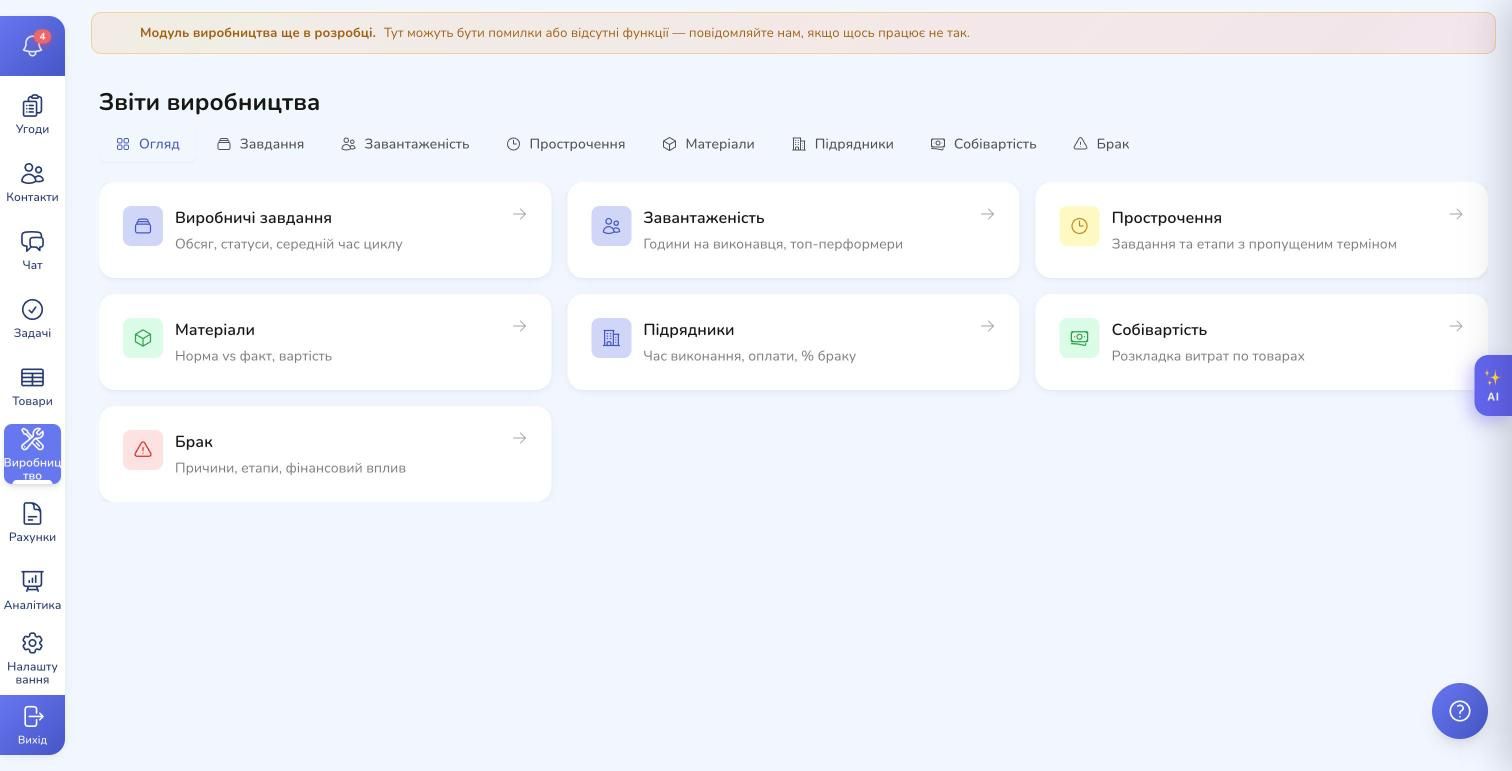Click the Підрядники card building icon

611,338
